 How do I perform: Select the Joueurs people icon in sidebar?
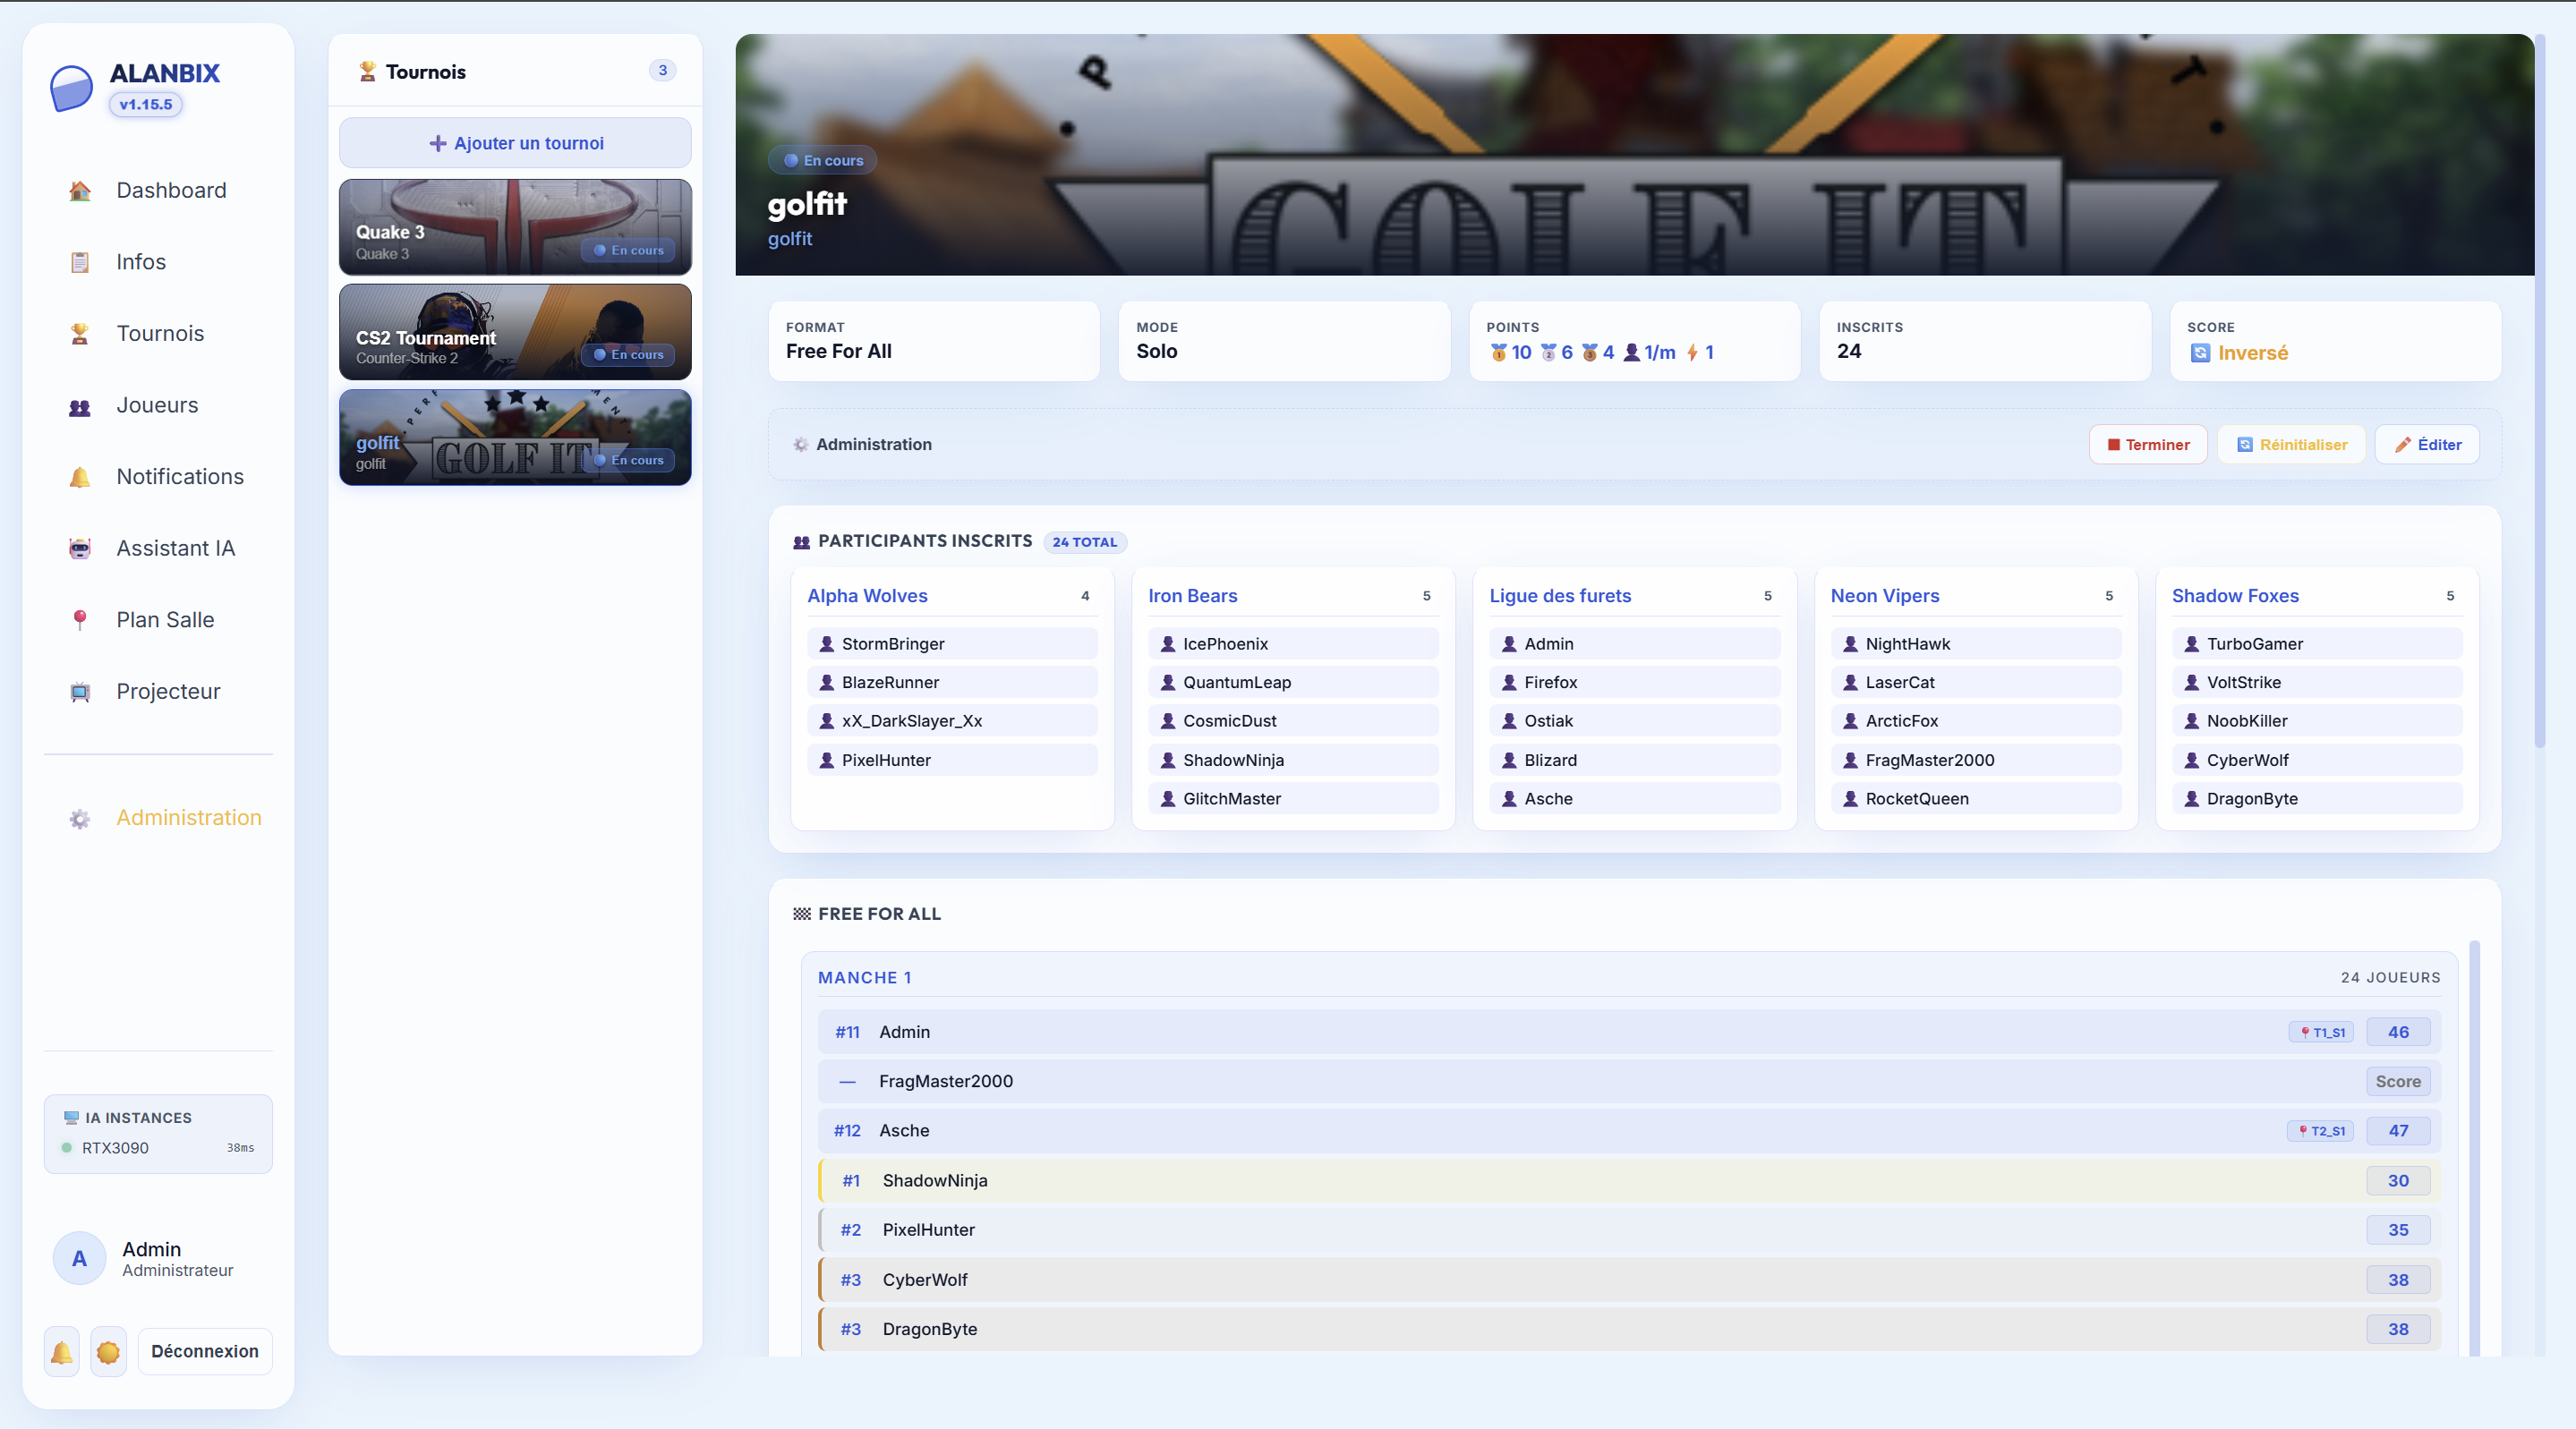pos(80,406)
